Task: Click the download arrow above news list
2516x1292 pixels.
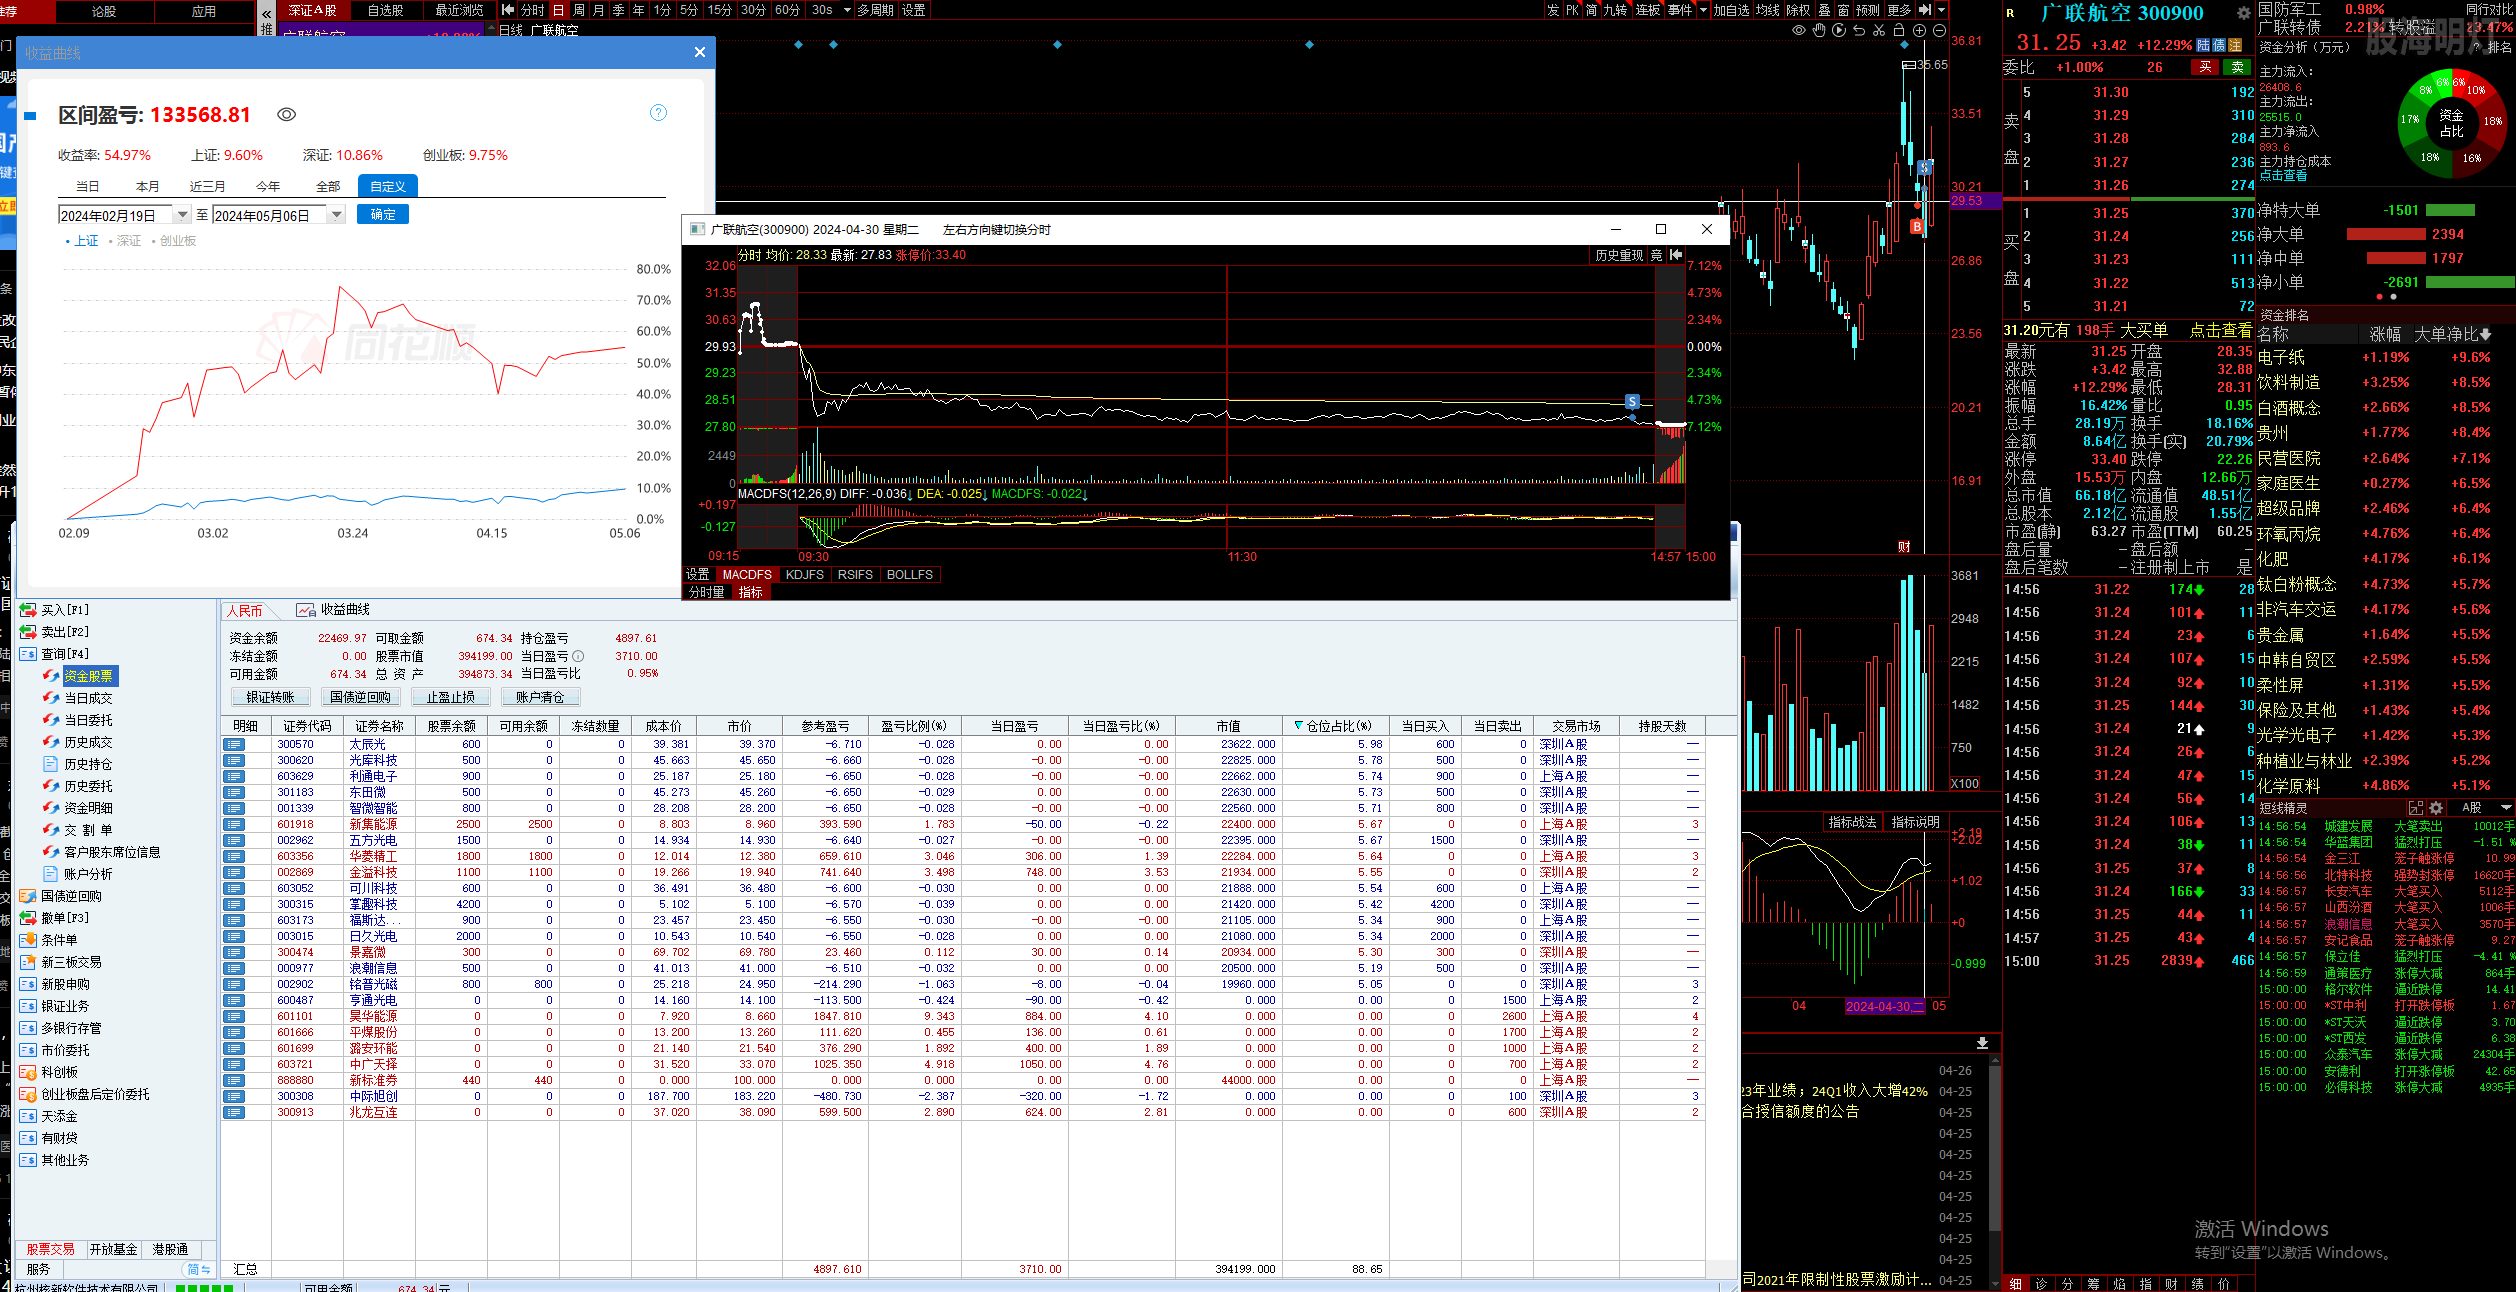Action: 1982,1043
